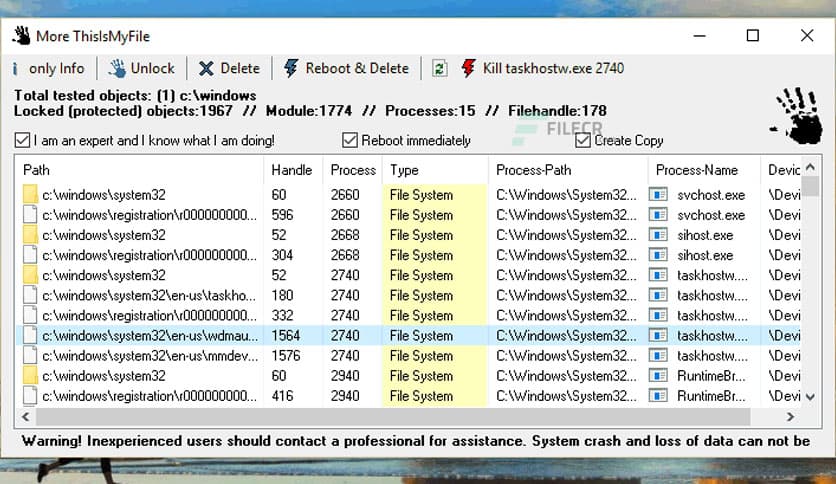Click the Process-Name column header
The image size is (836, 484).
point(704,170)
